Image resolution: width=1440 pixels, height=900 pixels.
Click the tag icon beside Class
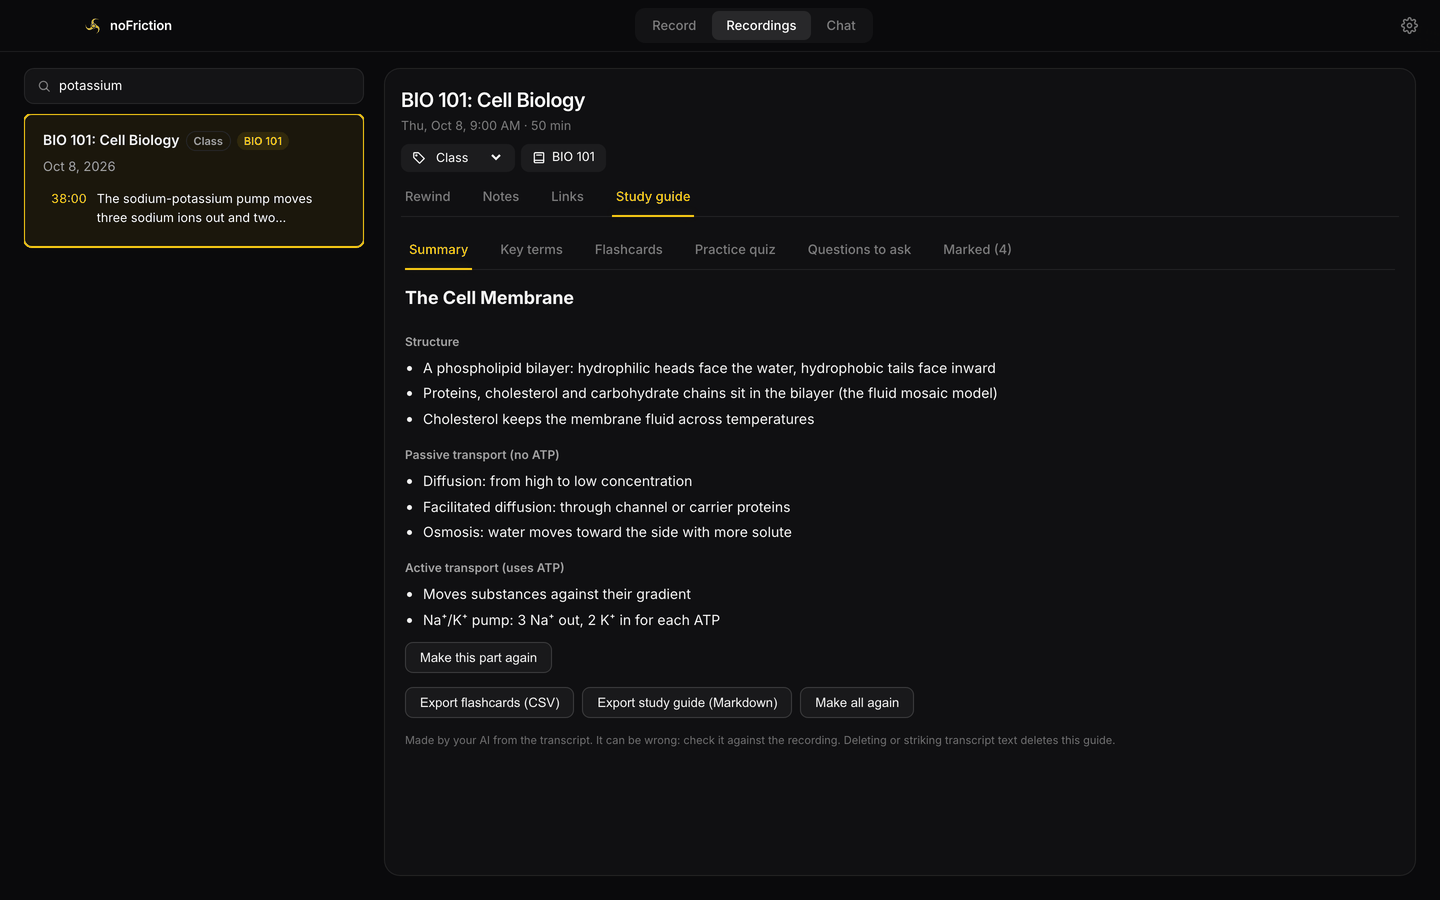point(419,158)
